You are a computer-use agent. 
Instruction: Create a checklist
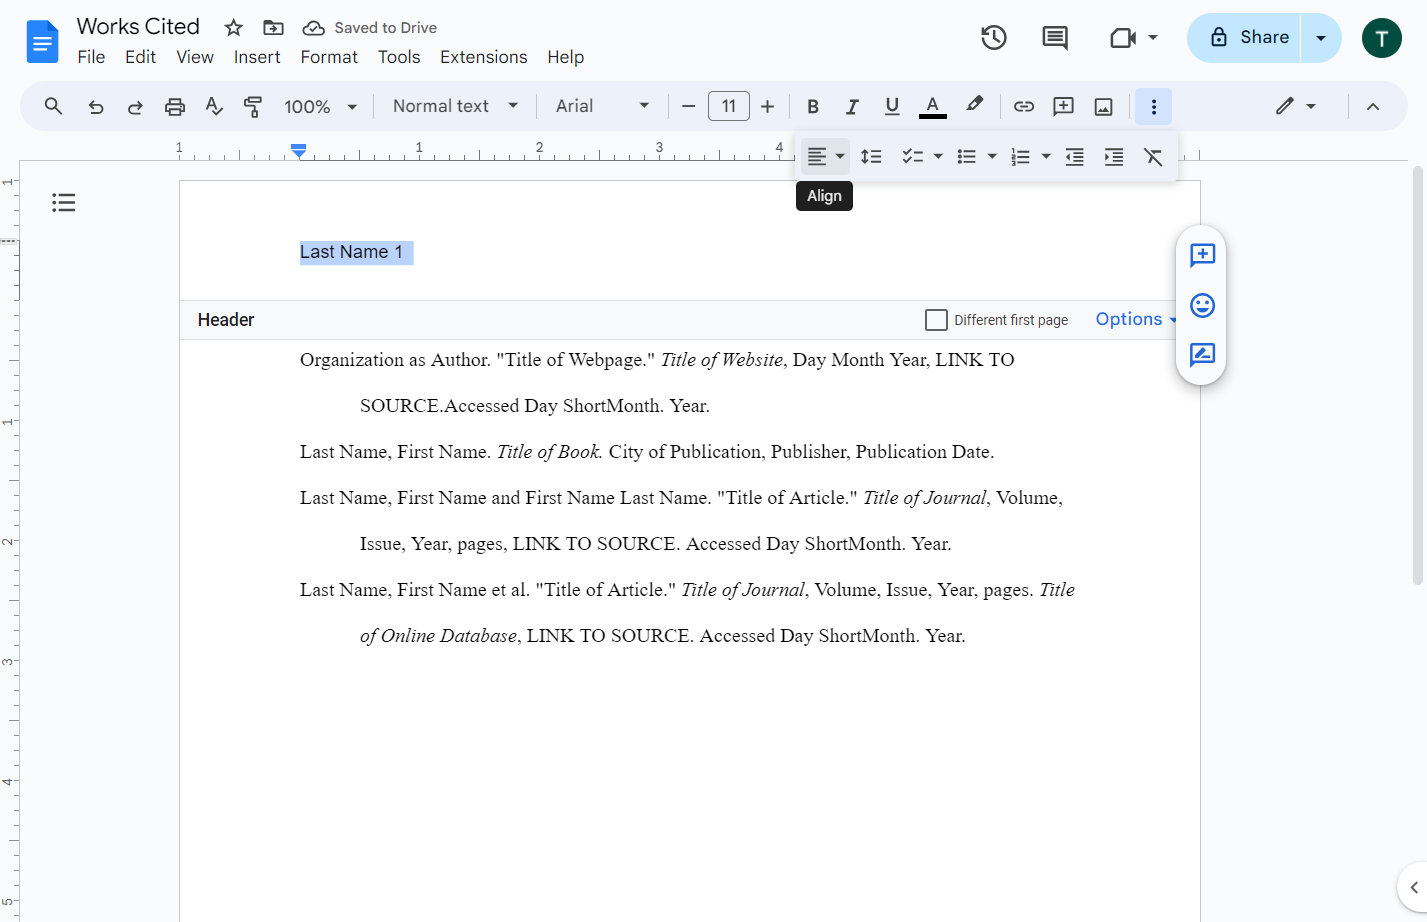pyautogui.click(x=912, y=157)
